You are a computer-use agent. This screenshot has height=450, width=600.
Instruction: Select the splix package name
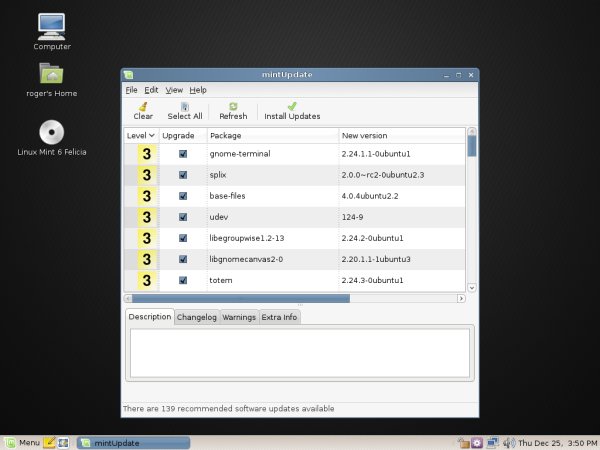point(218,175)
